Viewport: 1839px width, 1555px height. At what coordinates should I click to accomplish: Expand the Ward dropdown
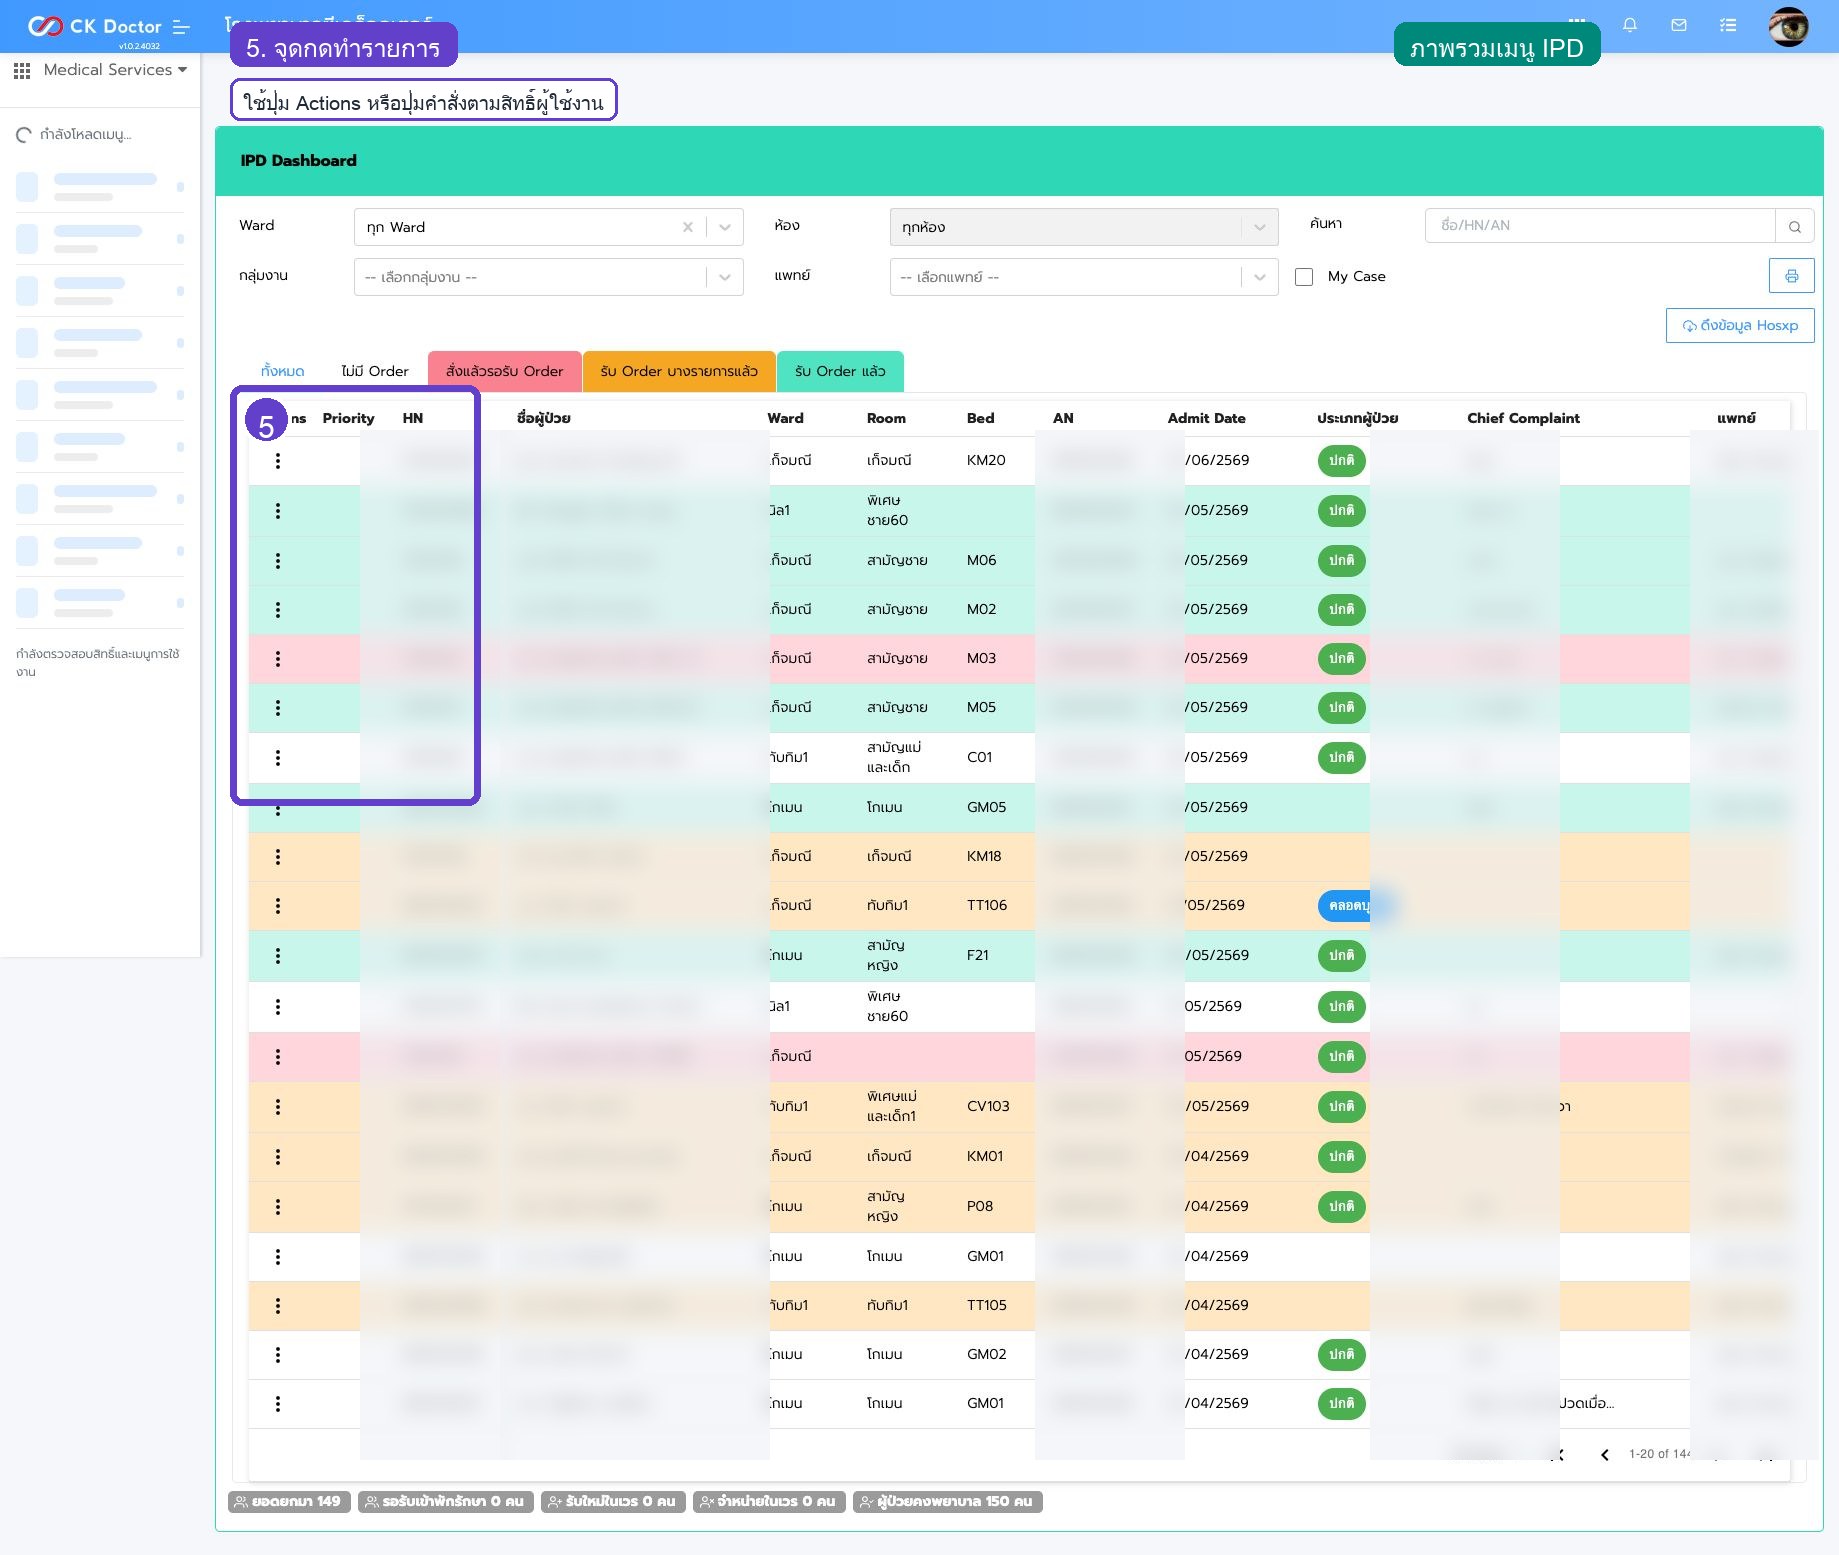click(725, 227)
